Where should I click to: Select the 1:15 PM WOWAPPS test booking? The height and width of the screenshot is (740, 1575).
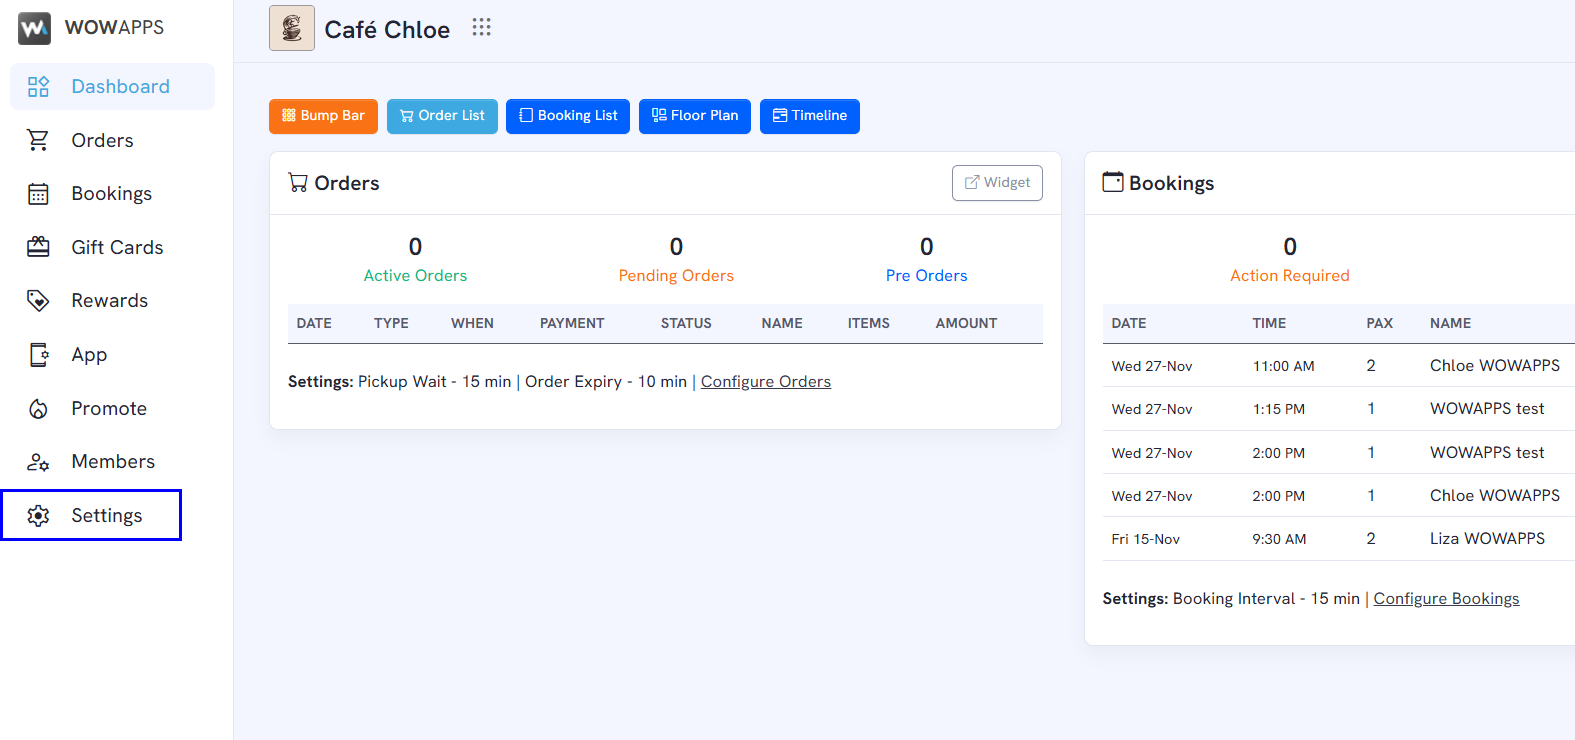click(1339, 409)
